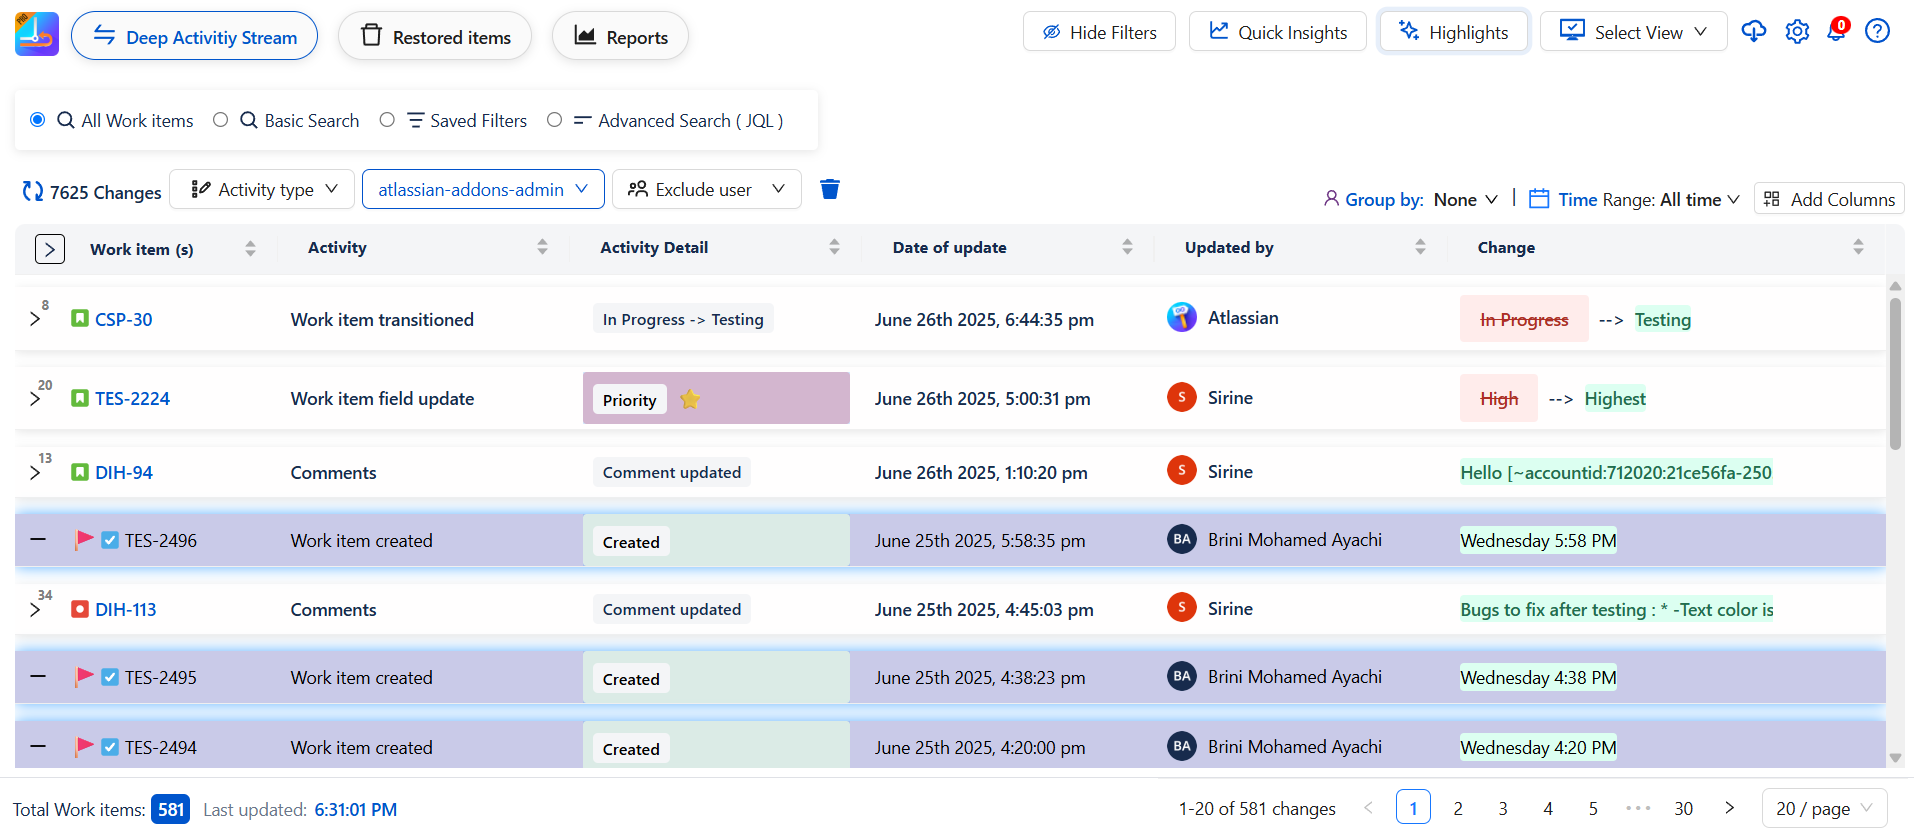Go to page 3 of results
Image resolution: width=1914 pixels, height=835 pixels.
[x=1502, y=808]
